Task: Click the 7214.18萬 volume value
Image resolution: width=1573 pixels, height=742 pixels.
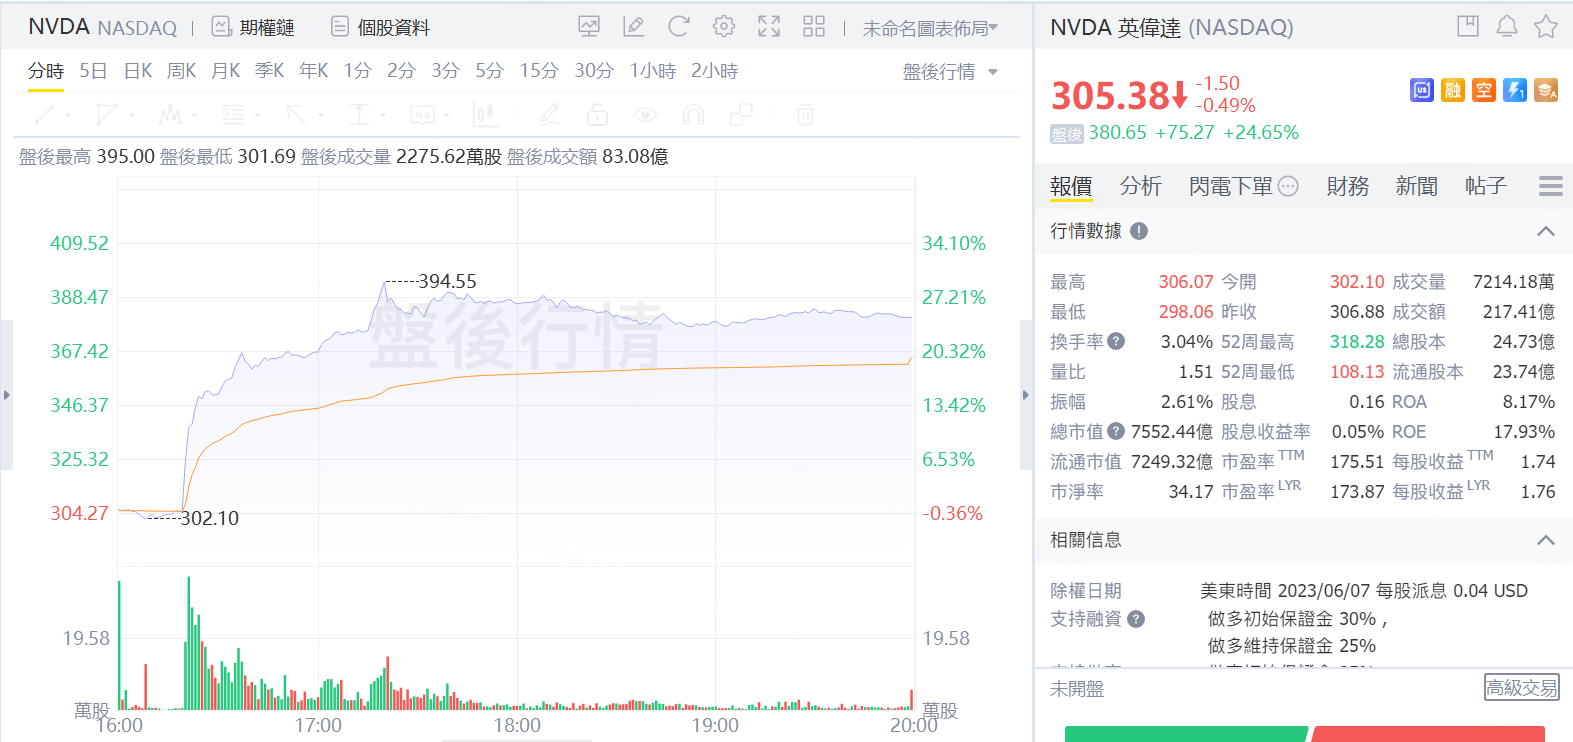Action: point(1514,282)
